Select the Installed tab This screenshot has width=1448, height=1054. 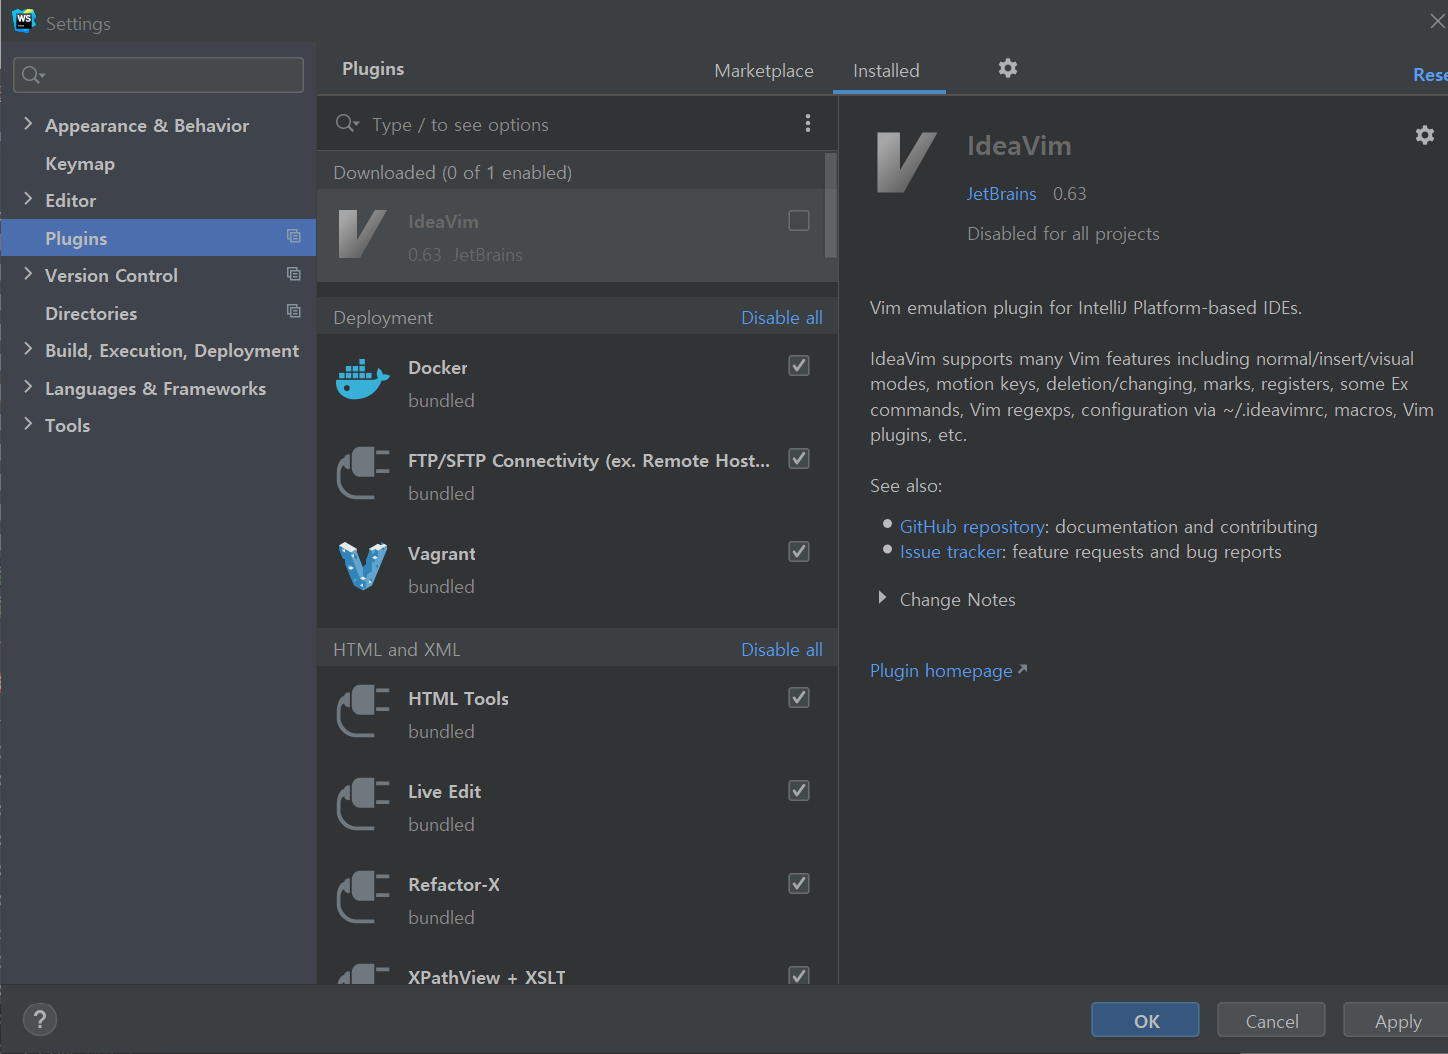coord(886,70)
